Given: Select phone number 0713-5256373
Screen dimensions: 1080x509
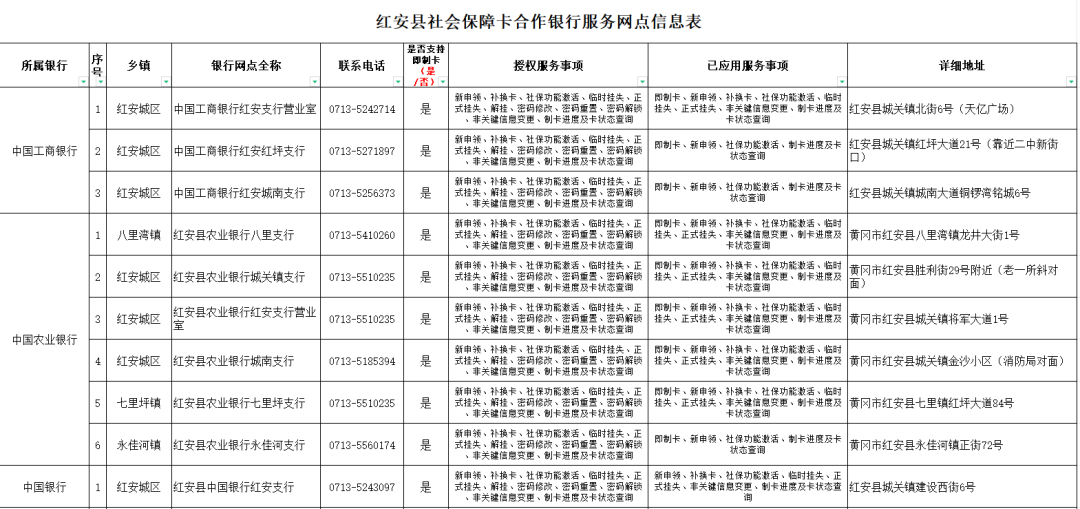Looking at the screenshot, I should tap(362, 193).
